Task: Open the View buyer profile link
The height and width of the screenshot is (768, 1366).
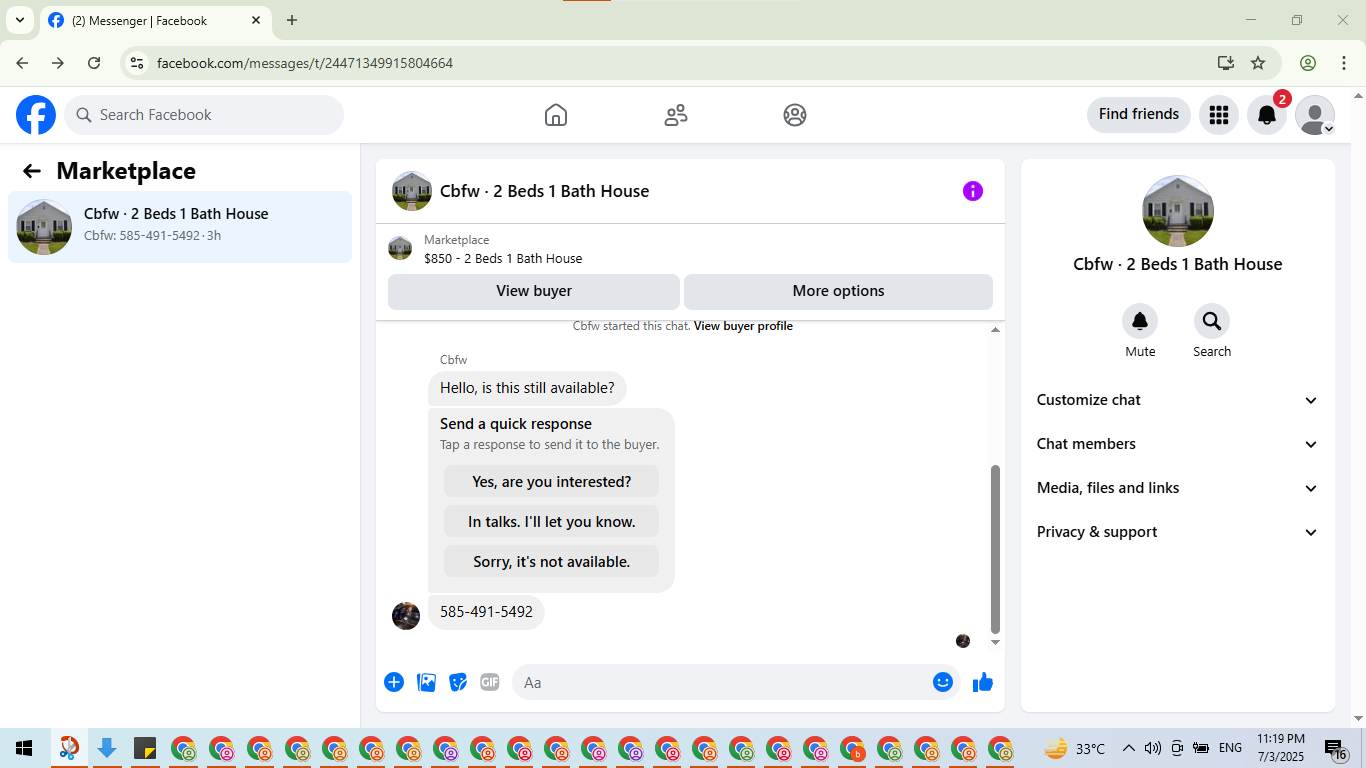Action: point(743,326)
